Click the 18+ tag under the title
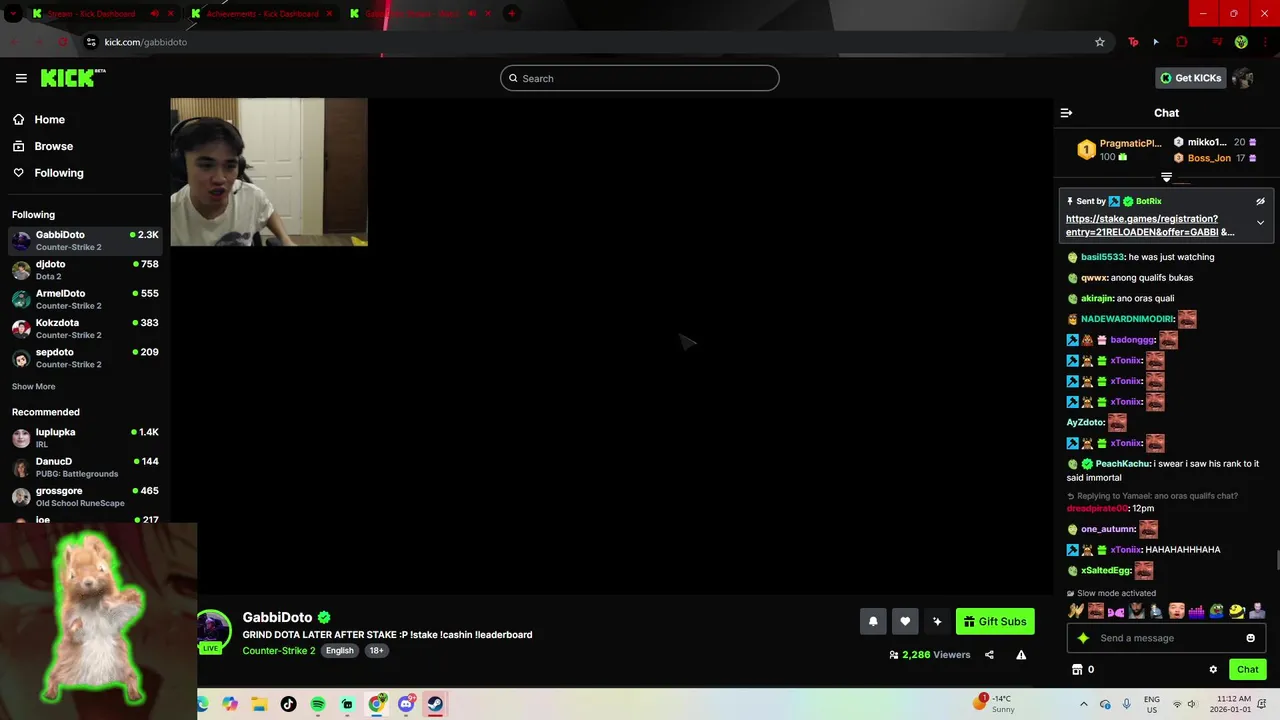Viewport: 1280px width, 720px height. tap(376, 650)
